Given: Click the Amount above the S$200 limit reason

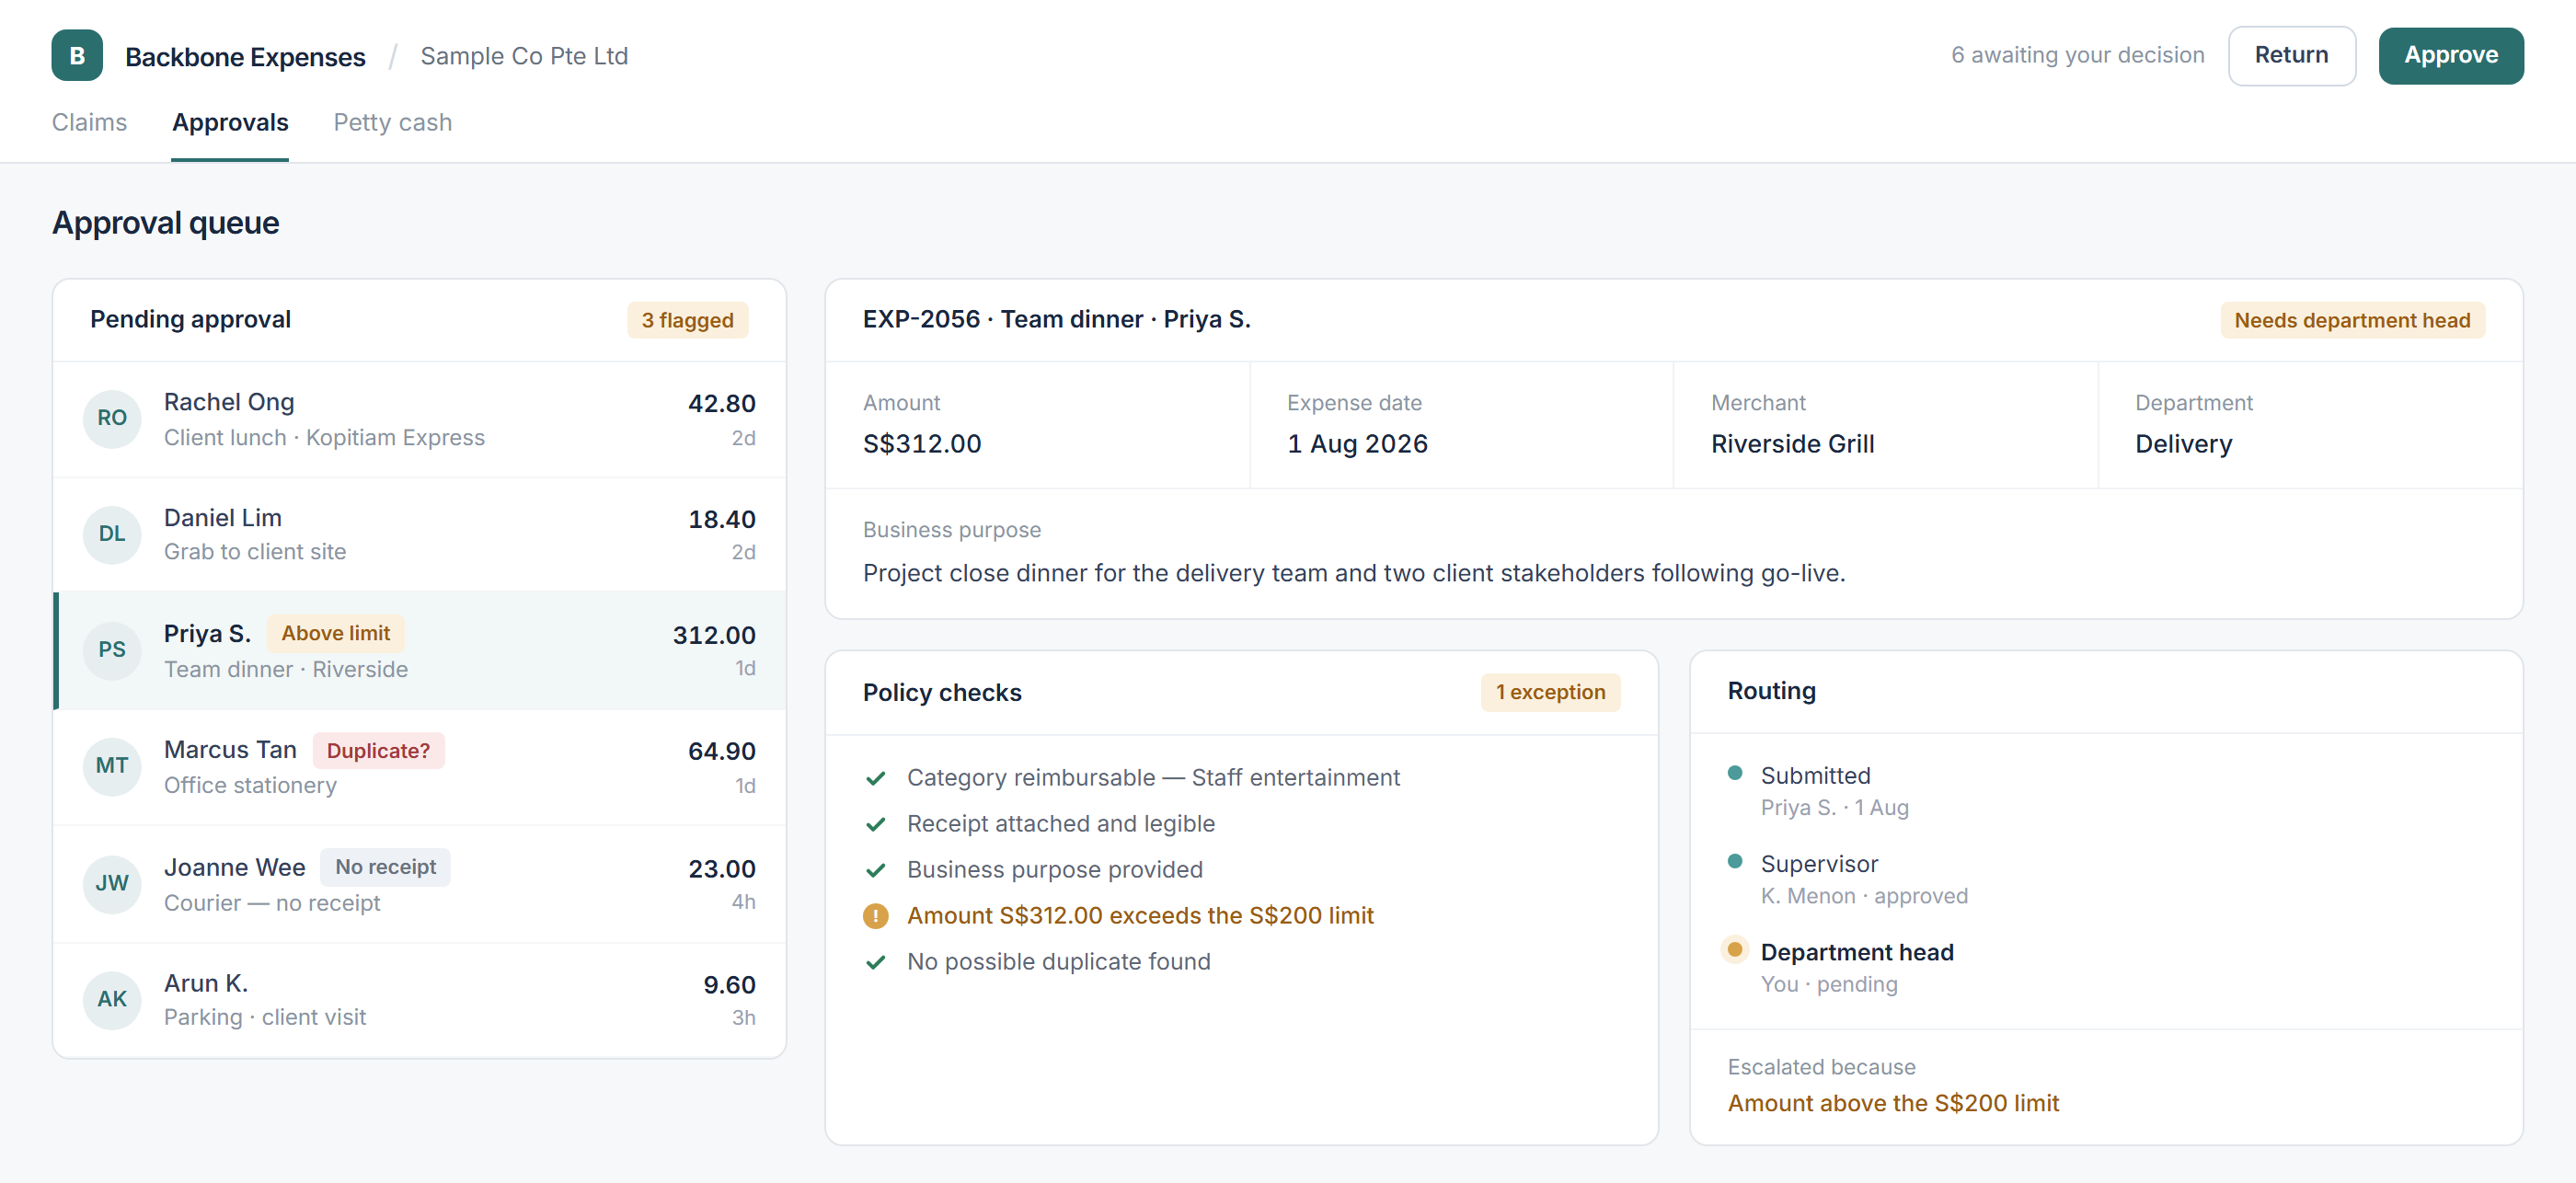Looking at the screenshot, I should tap(1893, 1103).
